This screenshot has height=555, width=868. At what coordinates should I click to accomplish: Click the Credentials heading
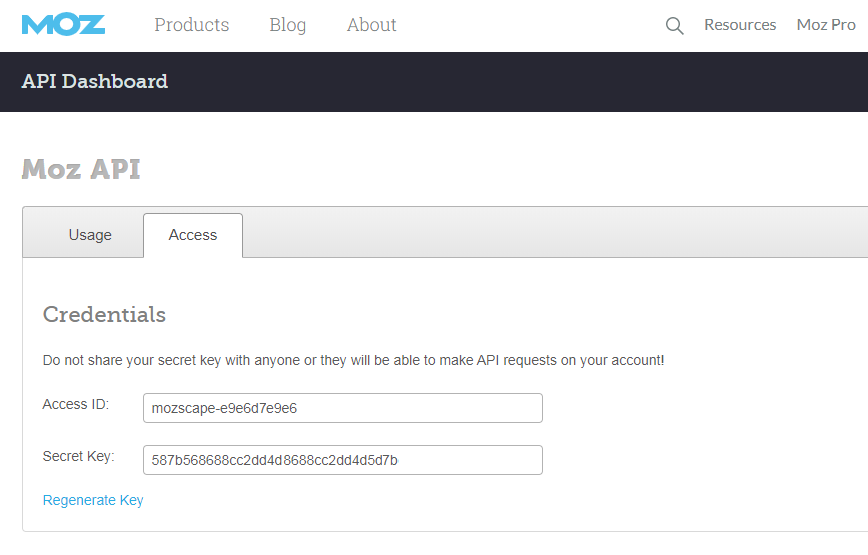(104, 314)
